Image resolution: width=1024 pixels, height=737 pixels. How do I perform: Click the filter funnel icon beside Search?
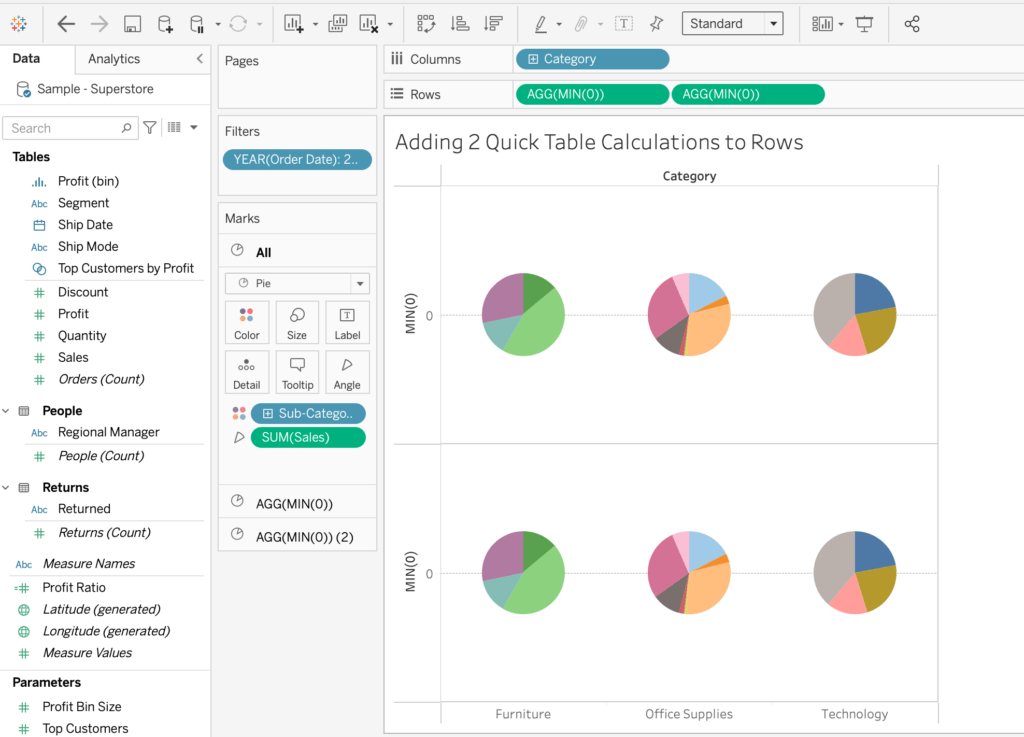[150, 128]
